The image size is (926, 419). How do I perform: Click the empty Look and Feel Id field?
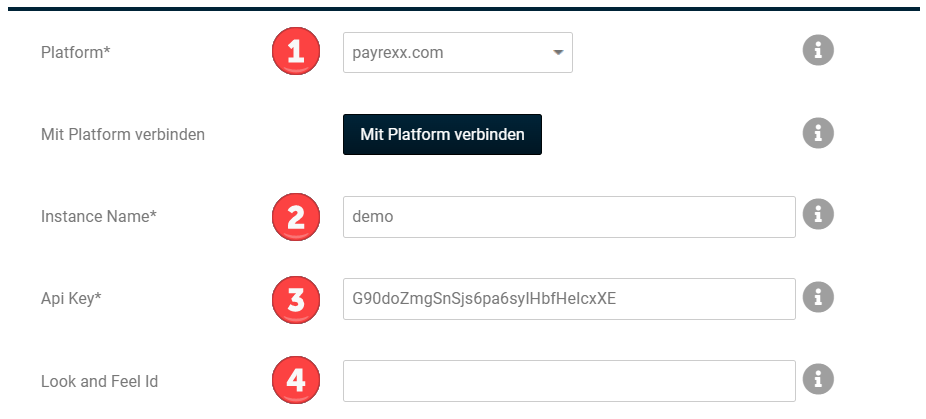coord(568,381)
